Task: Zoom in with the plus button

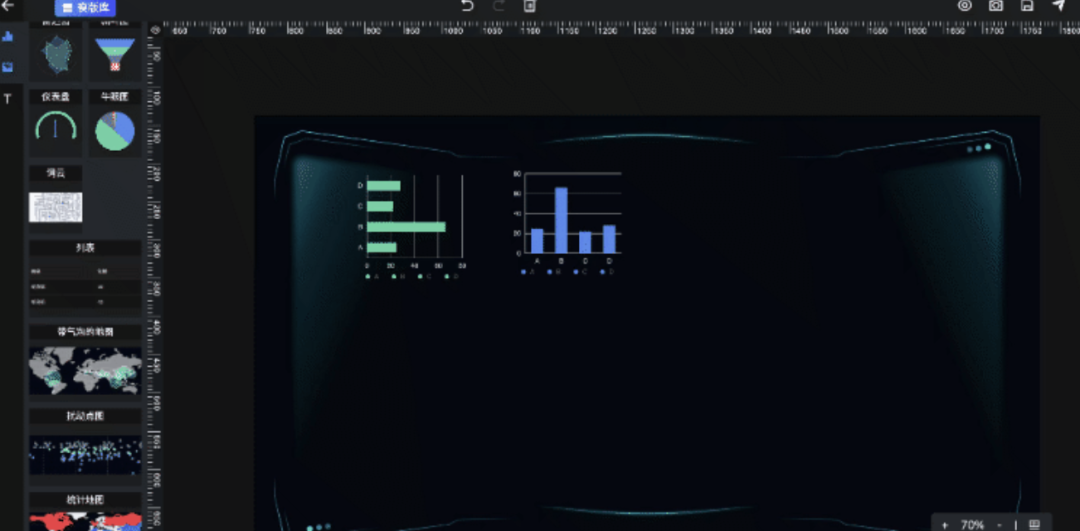Action: [944, 525]
